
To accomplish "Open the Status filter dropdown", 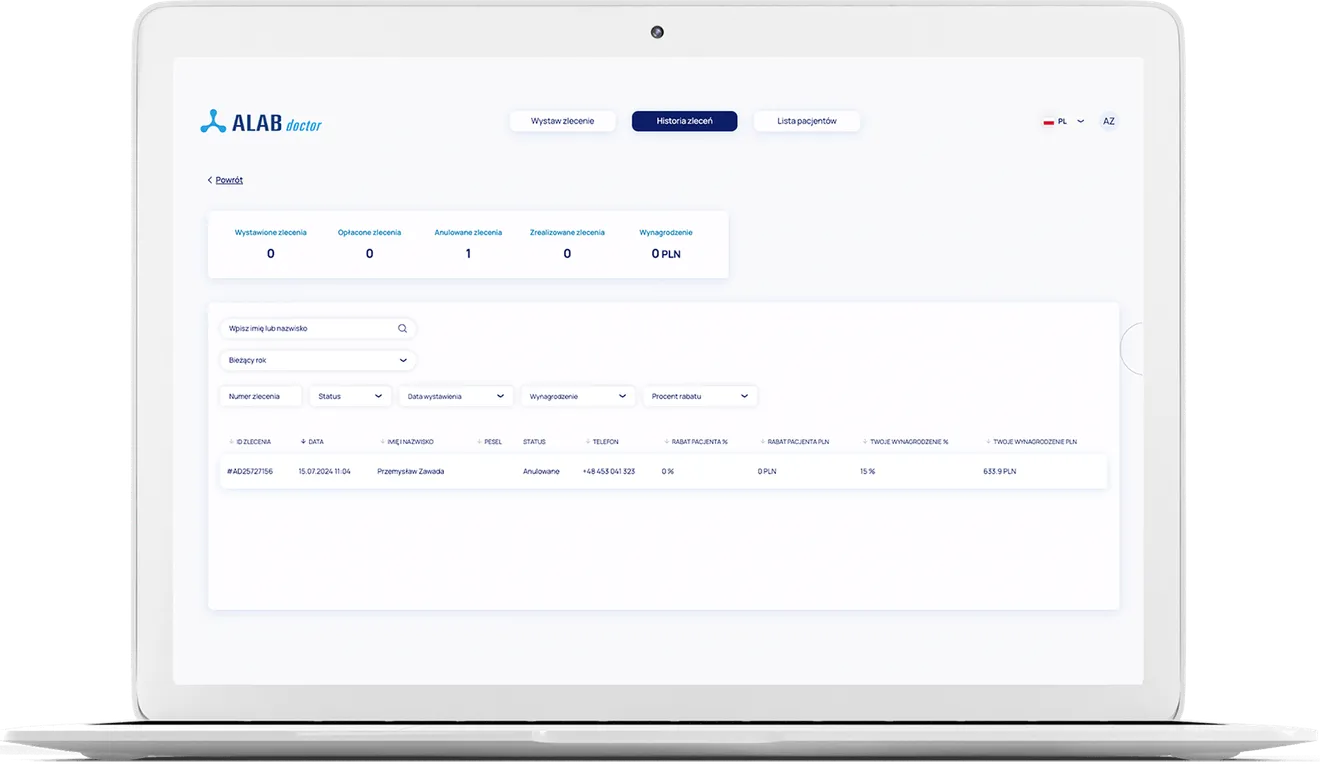I will [x=349, y=396].
